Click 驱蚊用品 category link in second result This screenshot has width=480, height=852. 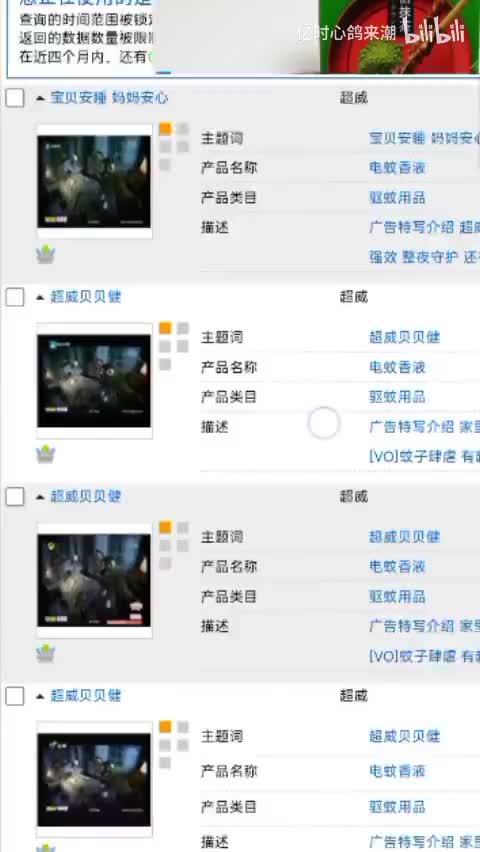pos(397,397)
